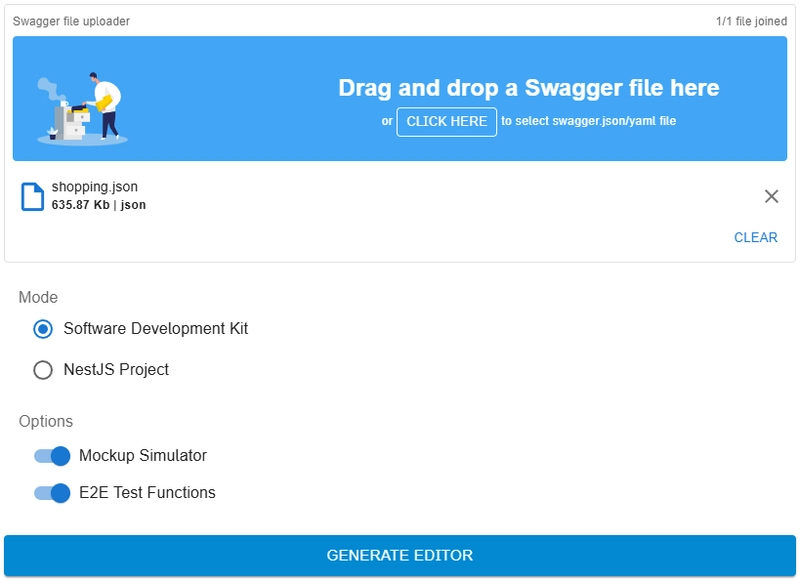Click the "635.87 Kb | json" file size text

(x=99, y=205)
